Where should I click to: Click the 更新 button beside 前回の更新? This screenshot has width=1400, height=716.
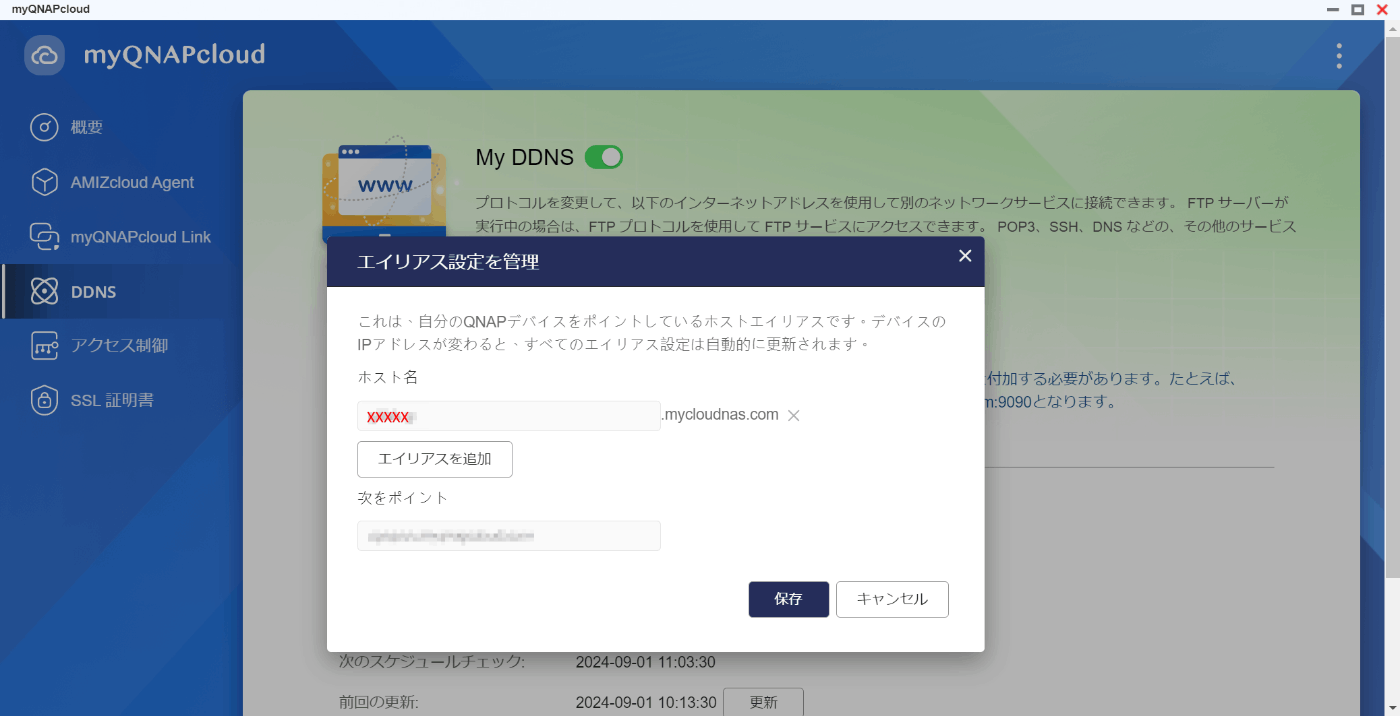pos(763,702)
